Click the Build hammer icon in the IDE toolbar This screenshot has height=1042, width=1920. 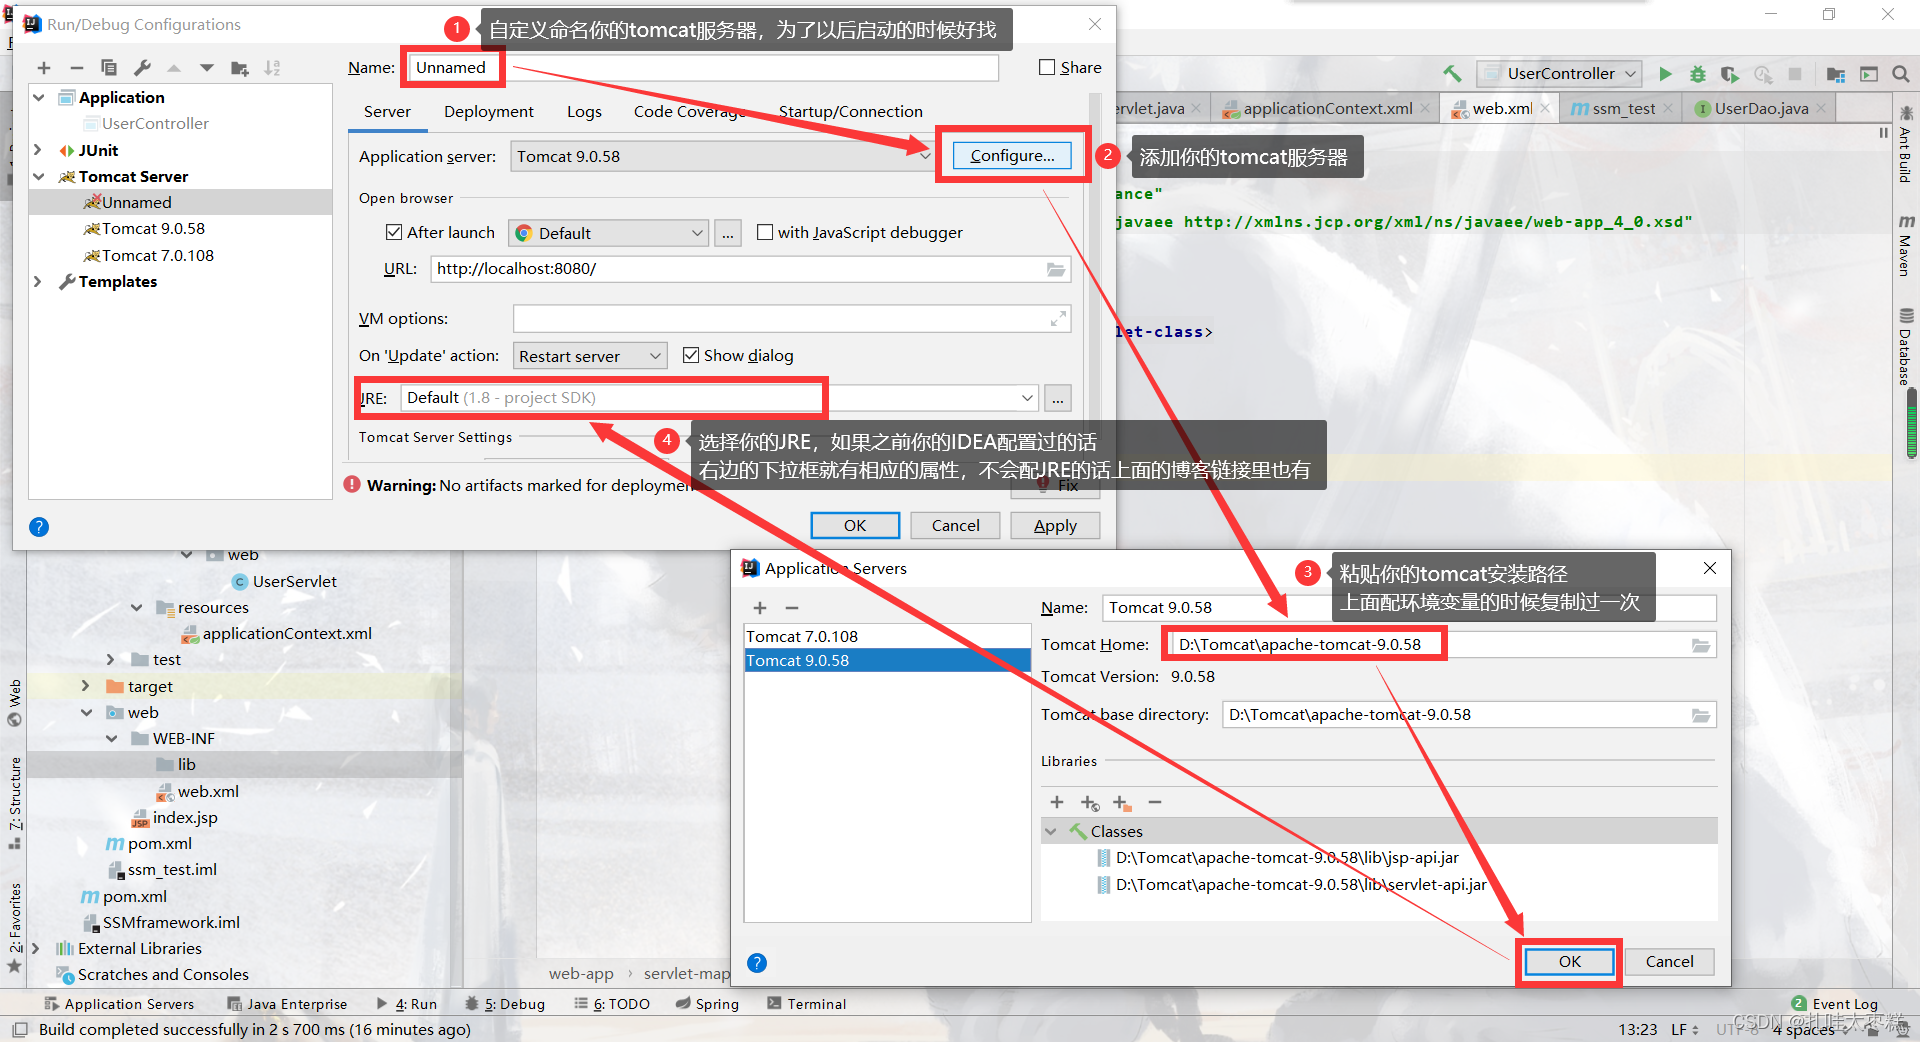coord(1452,73)
